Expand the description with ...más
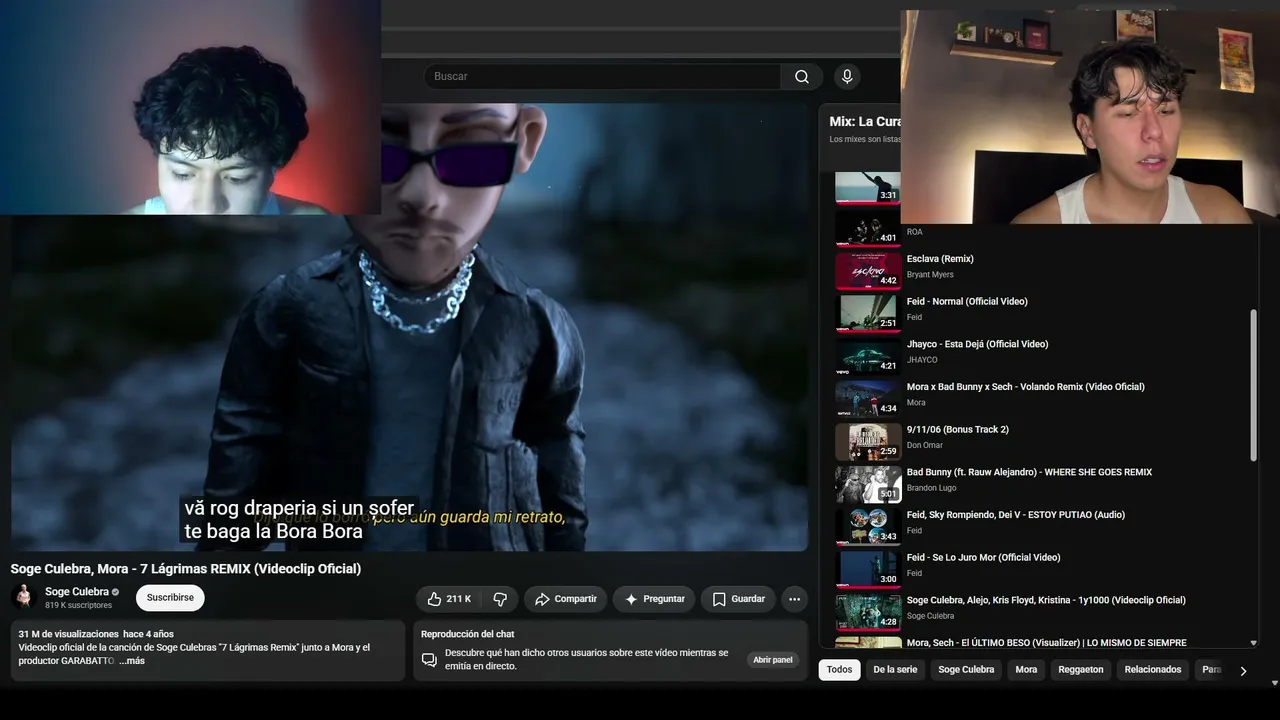The height and width of the screenshot is (720, 1280). point(132,661)
